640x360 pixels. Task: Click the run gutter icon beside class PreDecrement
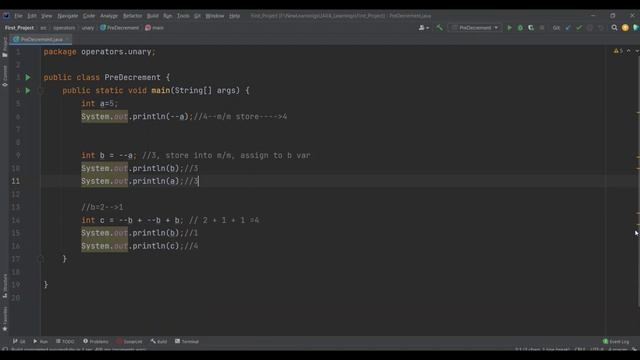(x=28, y=77)
